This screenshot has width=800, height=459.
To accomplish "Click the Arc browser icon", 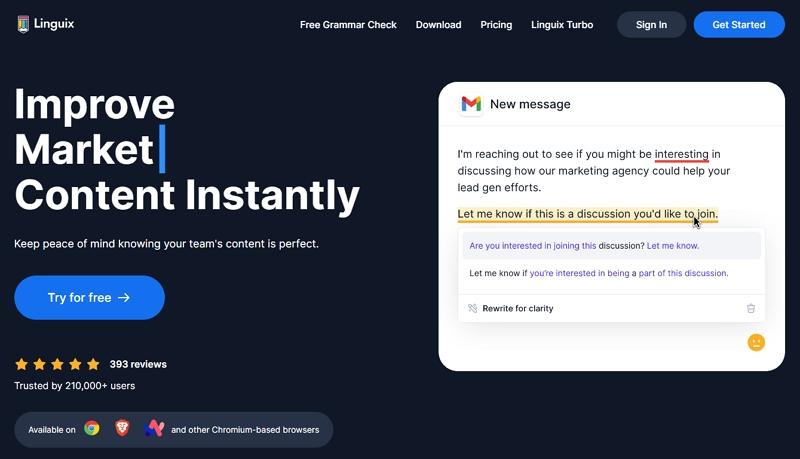I will click(x=153, y=429).
